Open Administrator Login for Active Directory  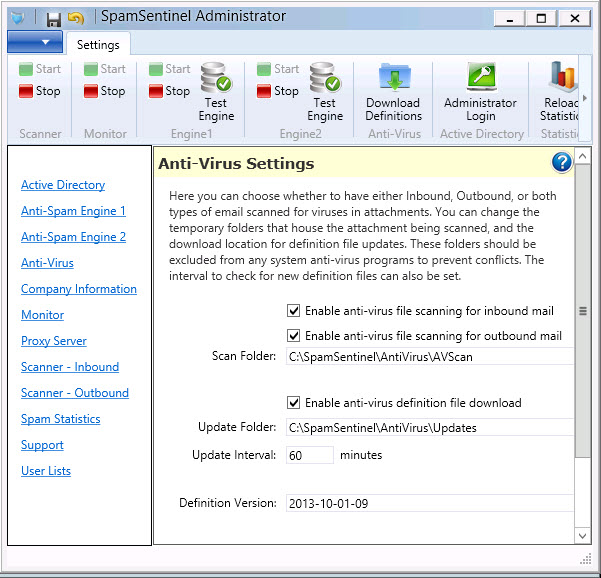click(x=481, y=92)
